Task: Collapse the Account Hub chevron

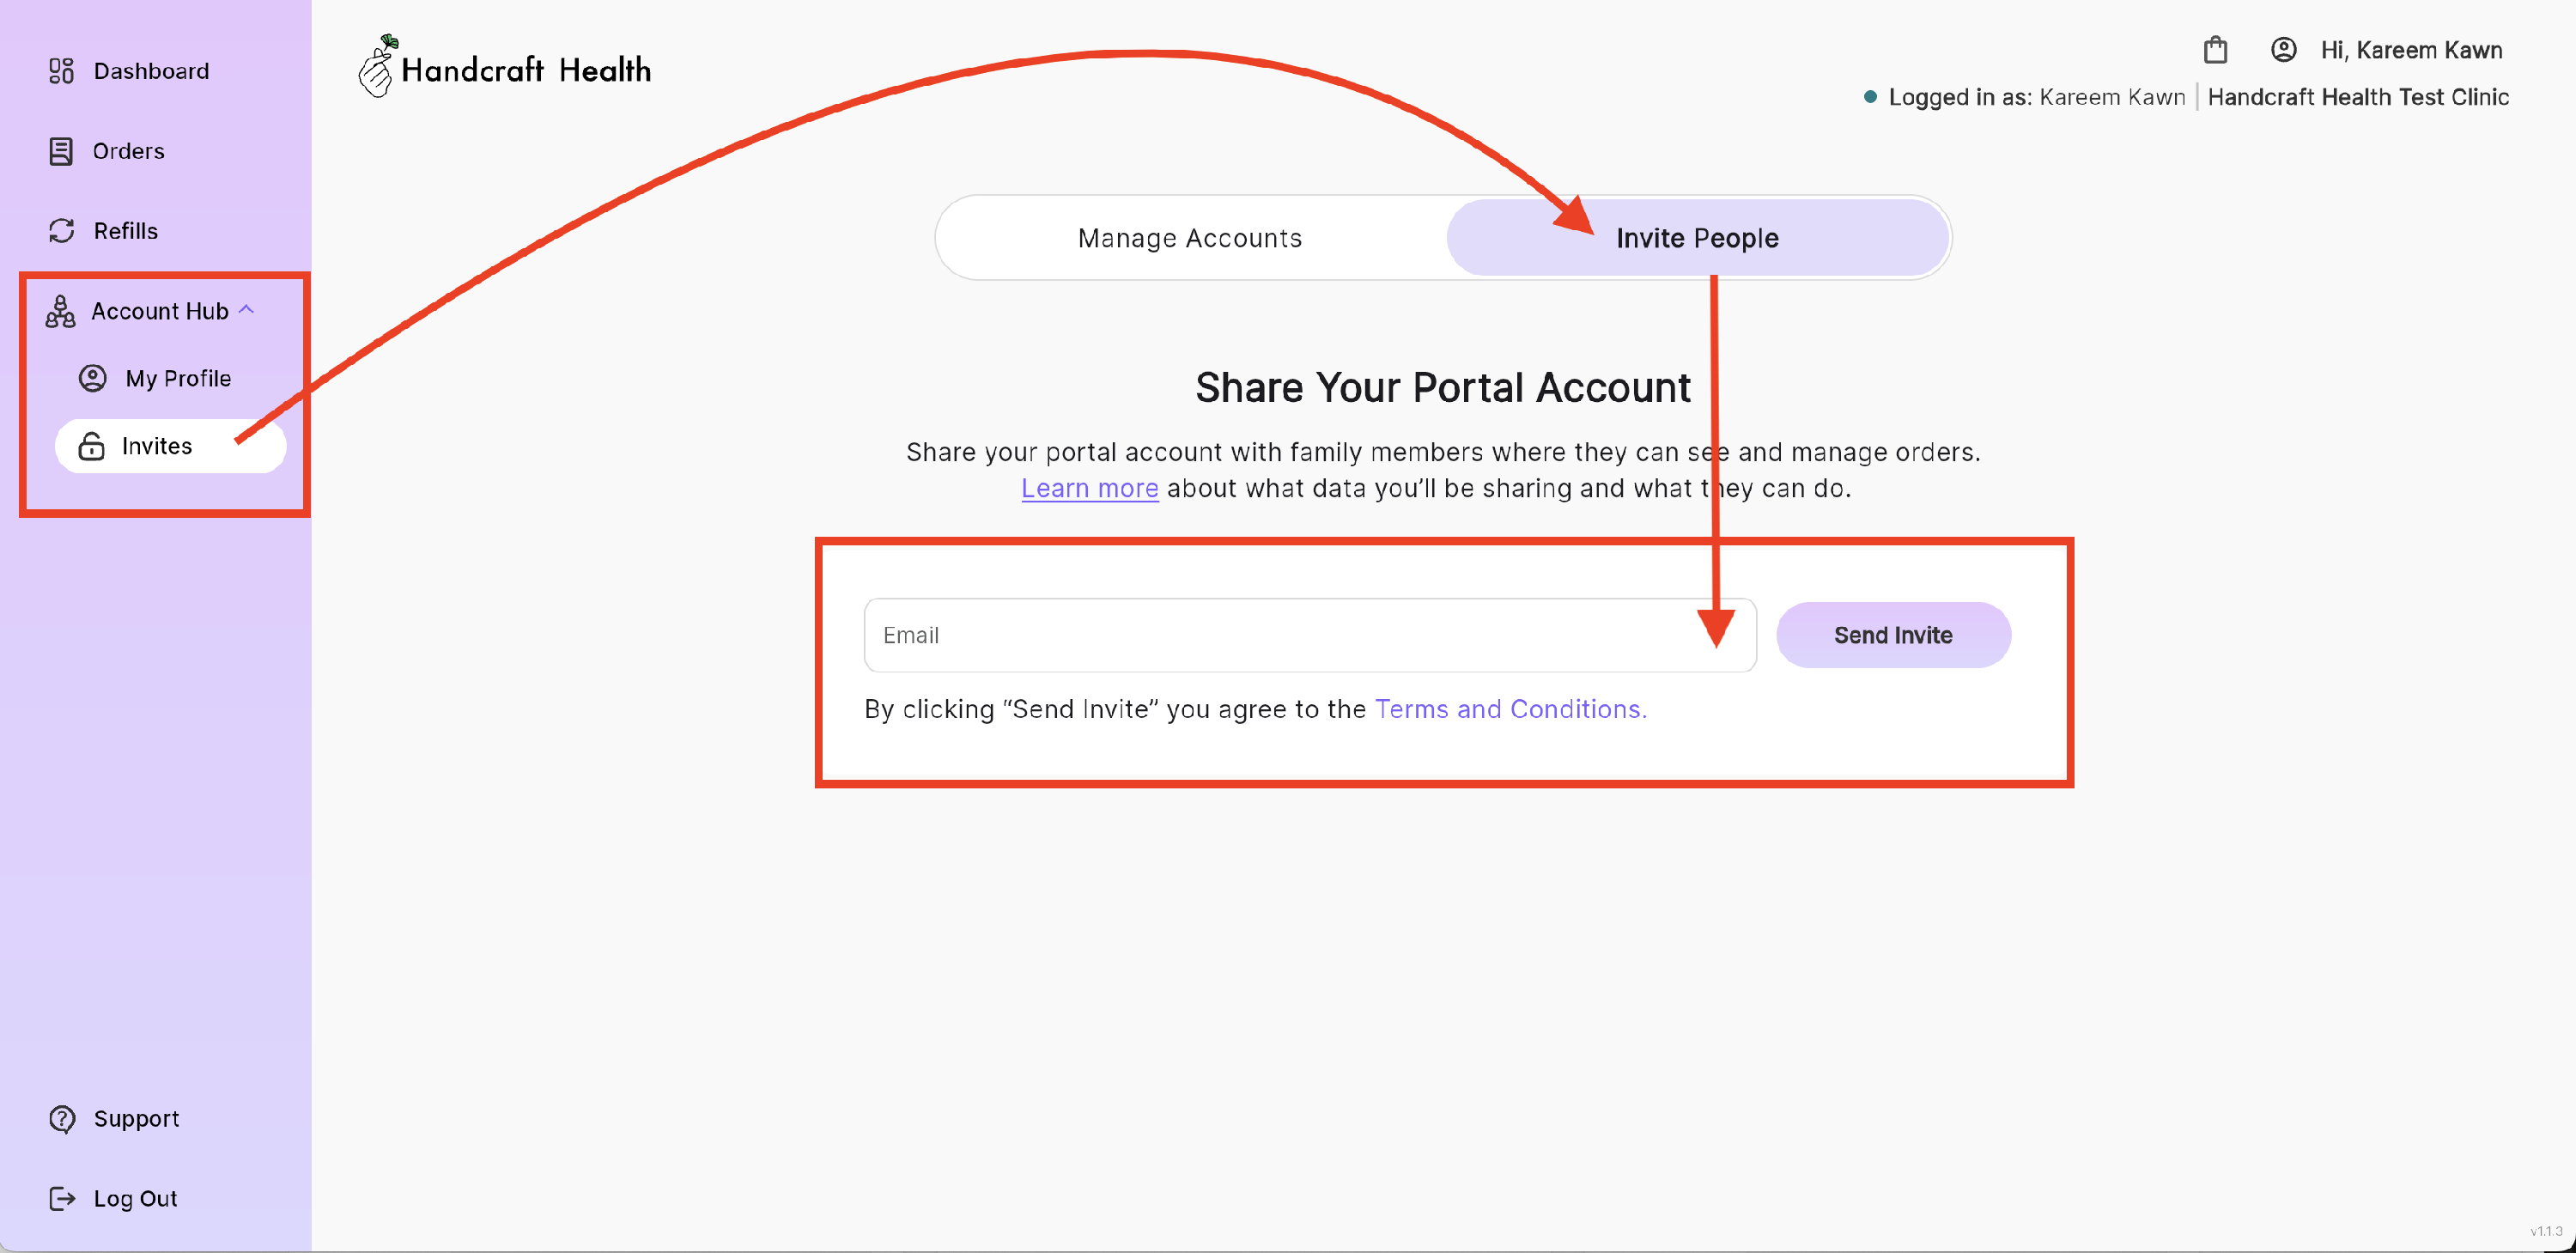Action: click(x=247, y=310)
